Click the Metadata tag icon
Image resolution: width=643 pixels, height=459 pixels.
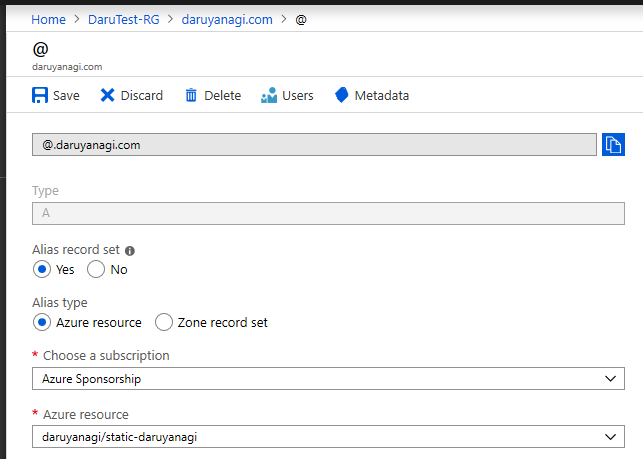pos(342,95)
